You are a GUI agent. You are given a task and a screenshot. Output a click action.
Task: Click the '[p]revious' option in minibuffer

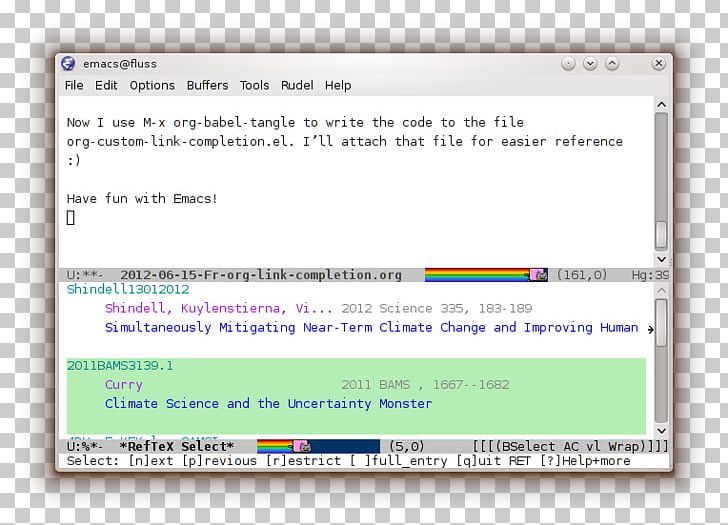click(x=219, y=461)
